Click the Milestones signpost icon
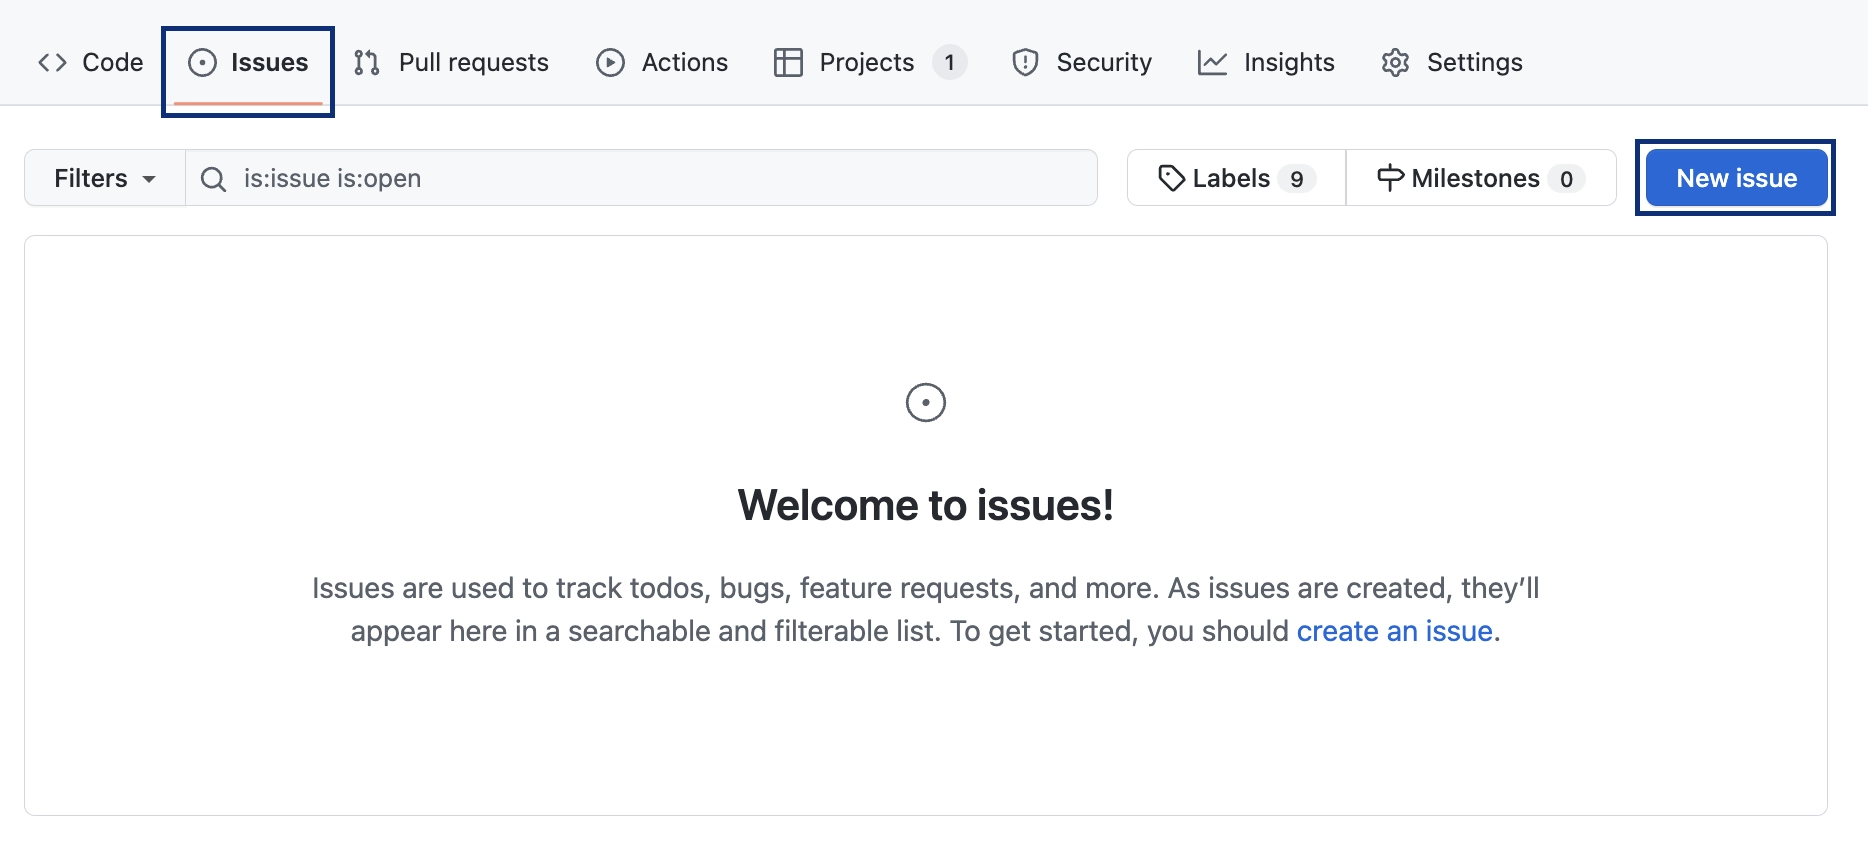The image size is (1868, 848). tap(1390, 178)
